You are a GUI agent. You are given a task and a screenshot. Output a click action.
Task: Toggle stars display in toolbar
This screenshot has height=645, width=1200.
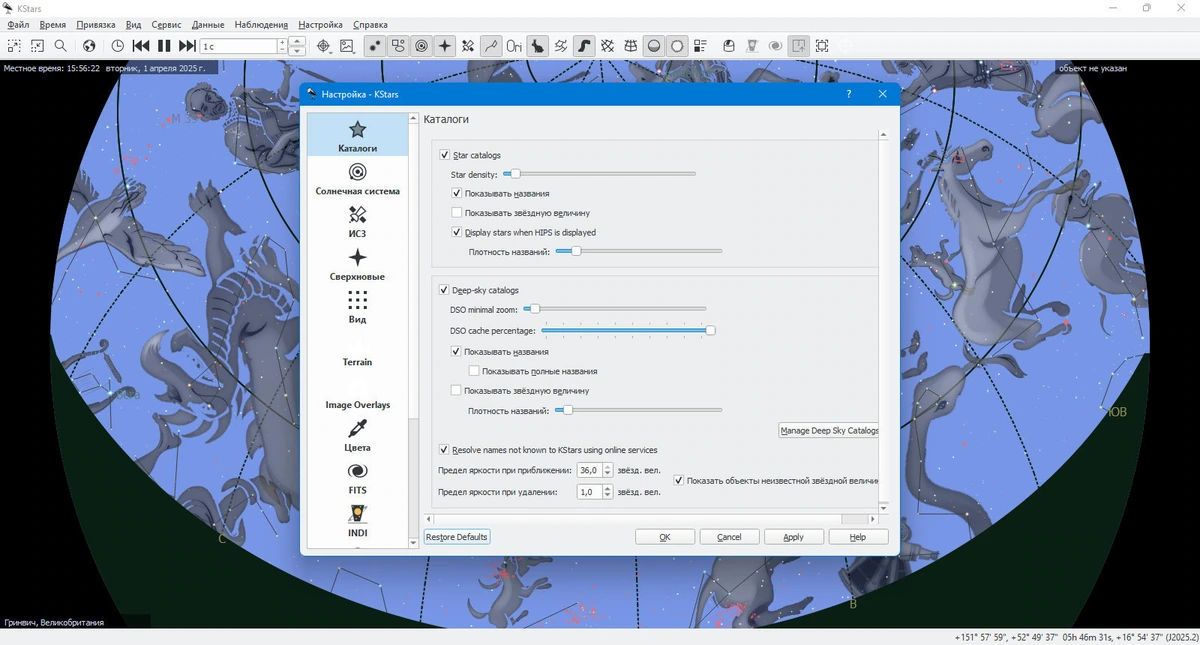click(x=376, y=45)
